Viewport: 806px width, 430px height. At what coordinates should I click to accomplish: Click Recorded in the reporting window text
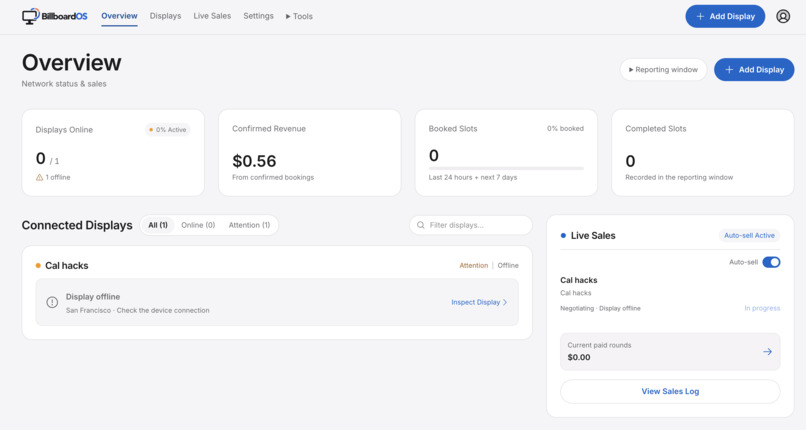679,177
